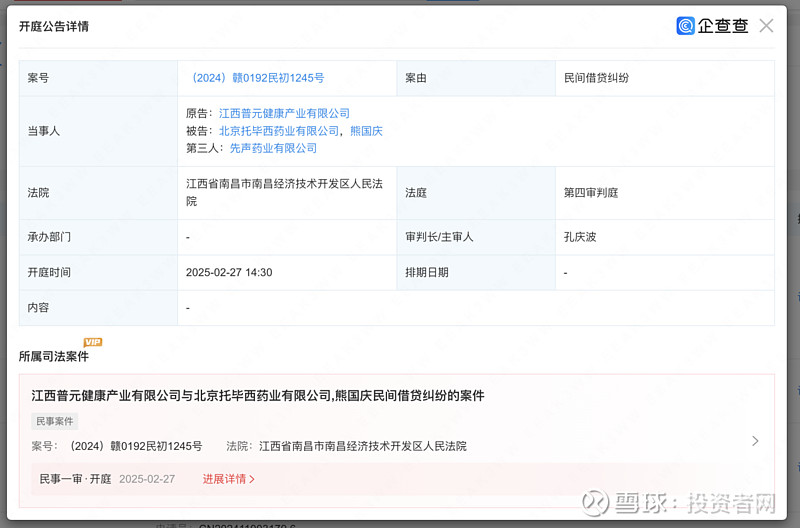Select 民事一审·开庭 status text
The width and height of the screenshot is (800, 528).
[x=75, y=479]
